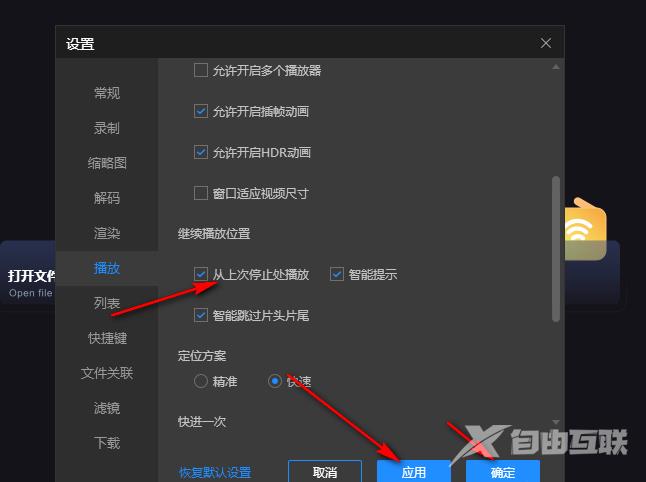Click the 定位方案 section heading

(x=202, y=356)
